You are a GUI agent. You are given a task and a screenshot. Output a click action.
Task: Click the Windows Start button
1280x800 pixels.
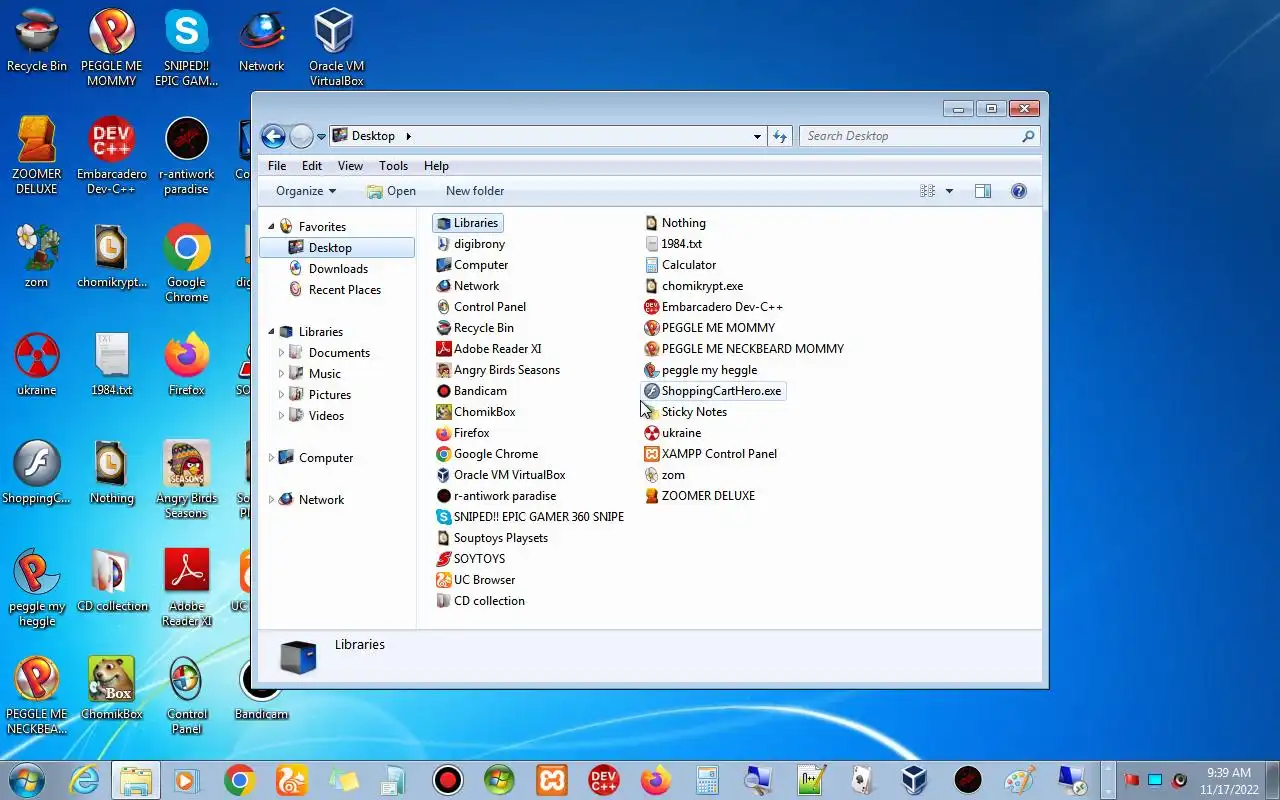point(26,780)
